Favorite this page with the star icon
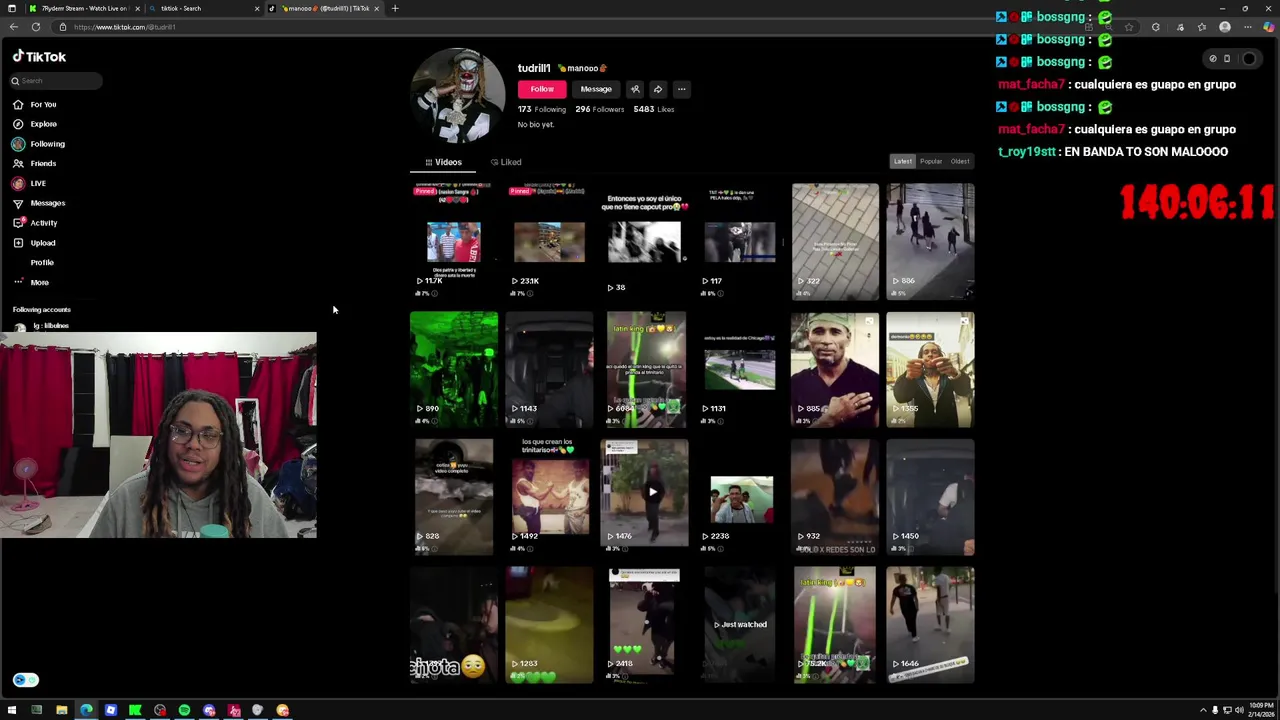This screenshot has height=720, width=1280. click(x=1129, y=27)
